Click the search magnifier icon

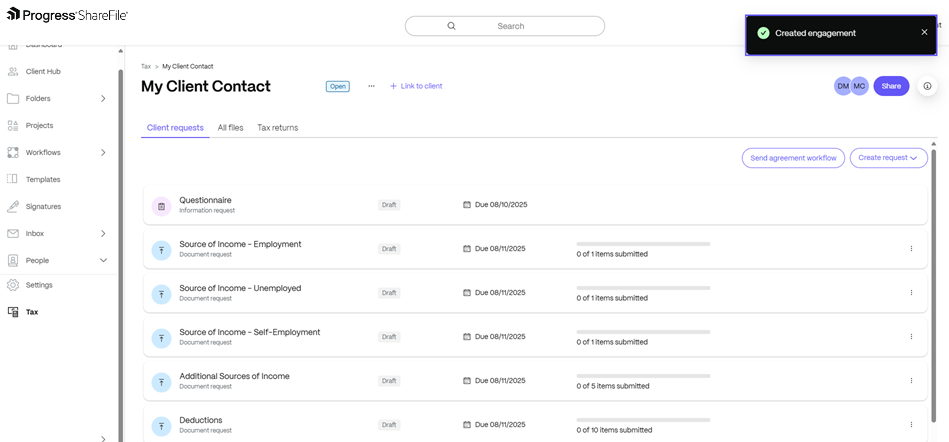451,26
